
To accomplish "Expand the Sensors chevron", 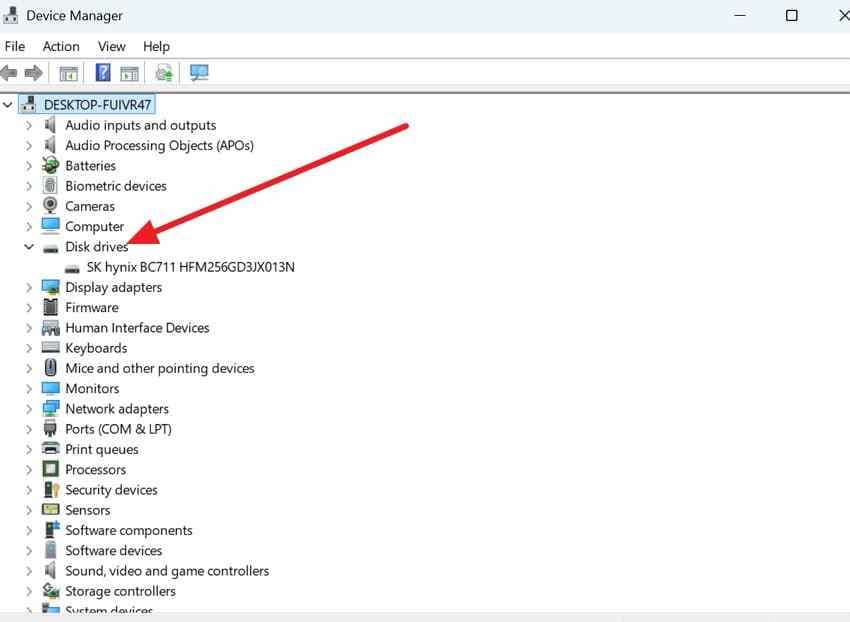I will (x=29, y=510).
